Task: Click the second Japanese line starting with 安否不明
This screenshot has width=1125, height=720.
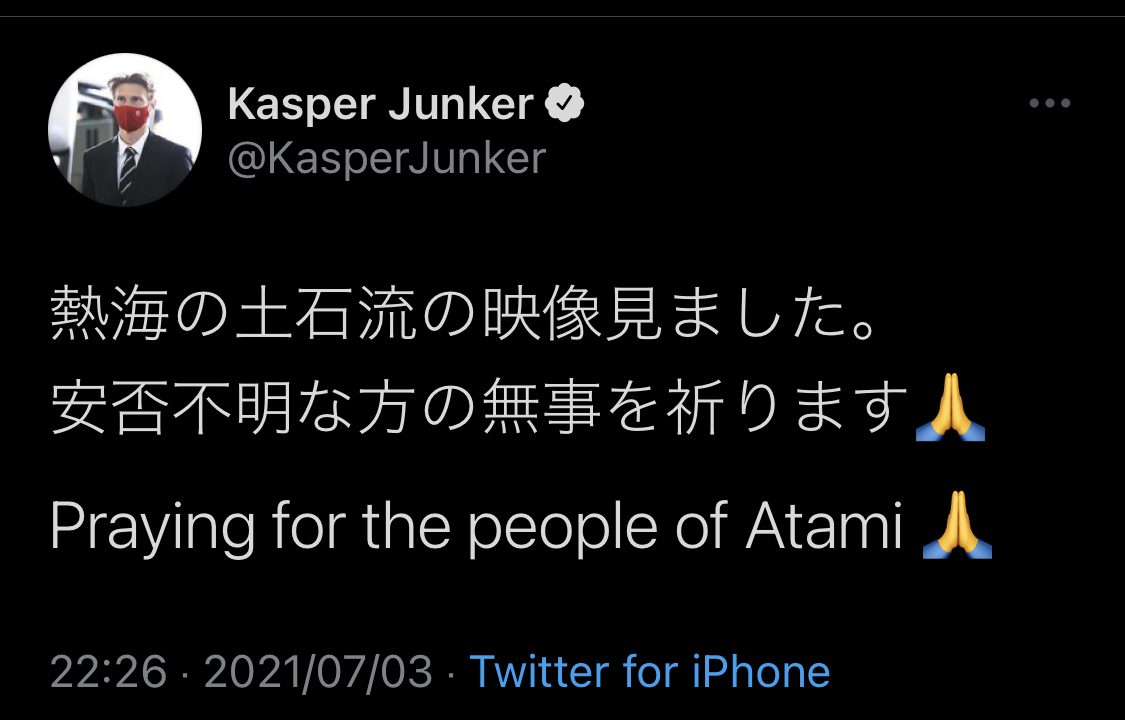Action: (480, 410)
